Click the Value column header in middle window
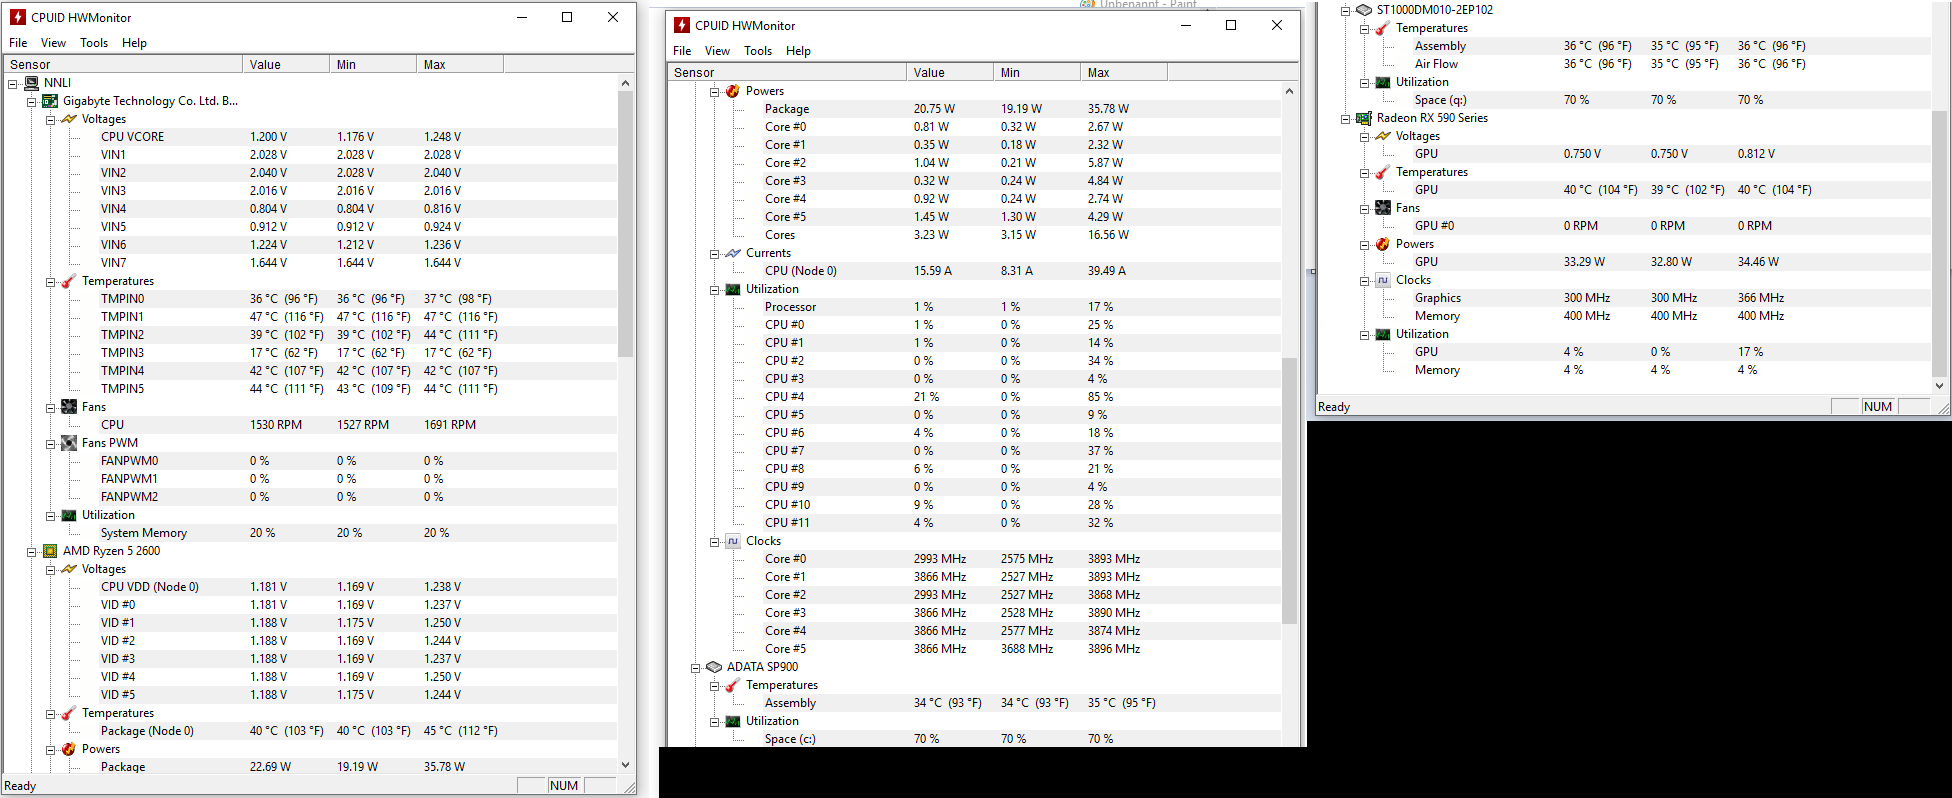Viewport: 1952px width, 798px height. point(950,72)
